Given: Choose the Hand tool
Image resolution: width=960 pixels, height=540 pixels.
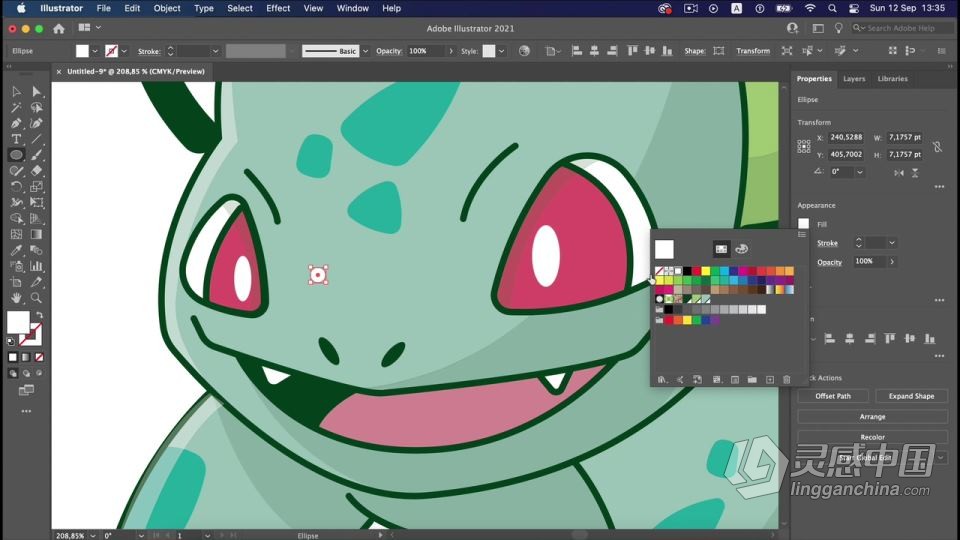Looking at the screenshot, I should (17, 298).
